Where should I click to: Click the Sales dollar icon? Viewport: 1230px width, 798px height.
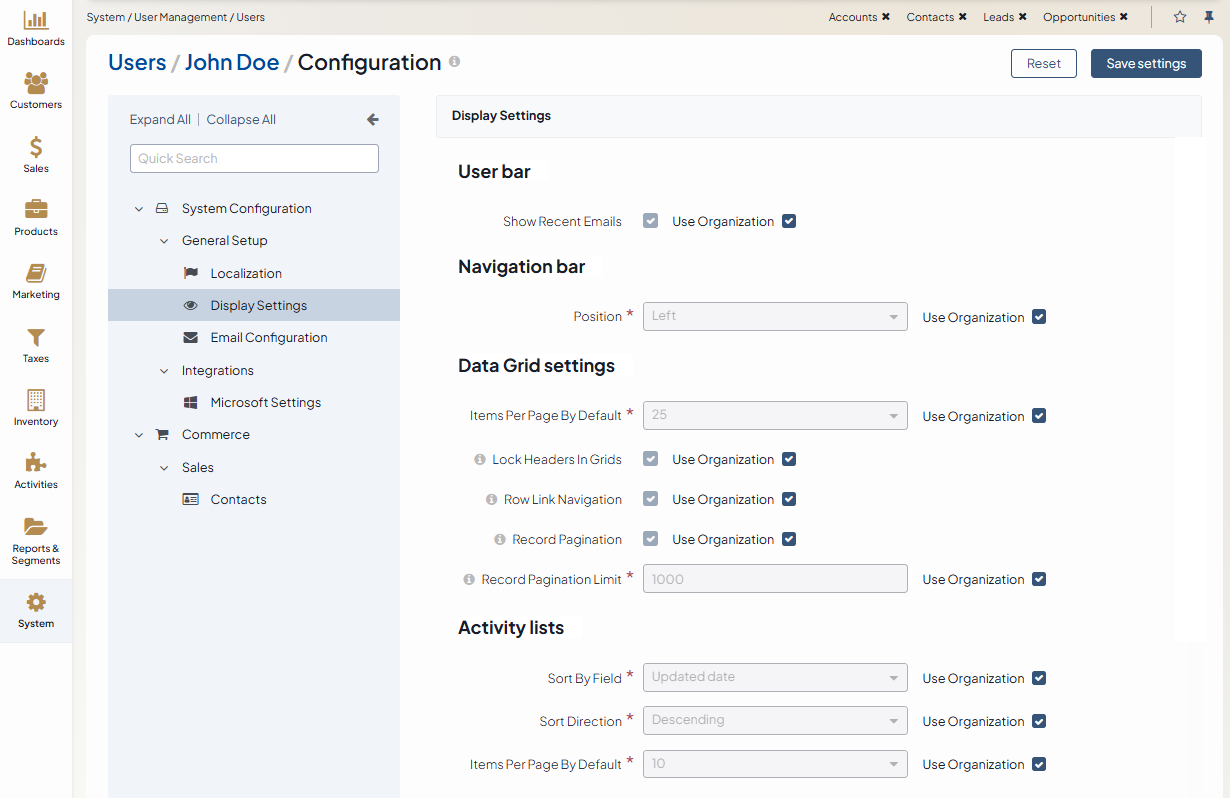point(36,148)
